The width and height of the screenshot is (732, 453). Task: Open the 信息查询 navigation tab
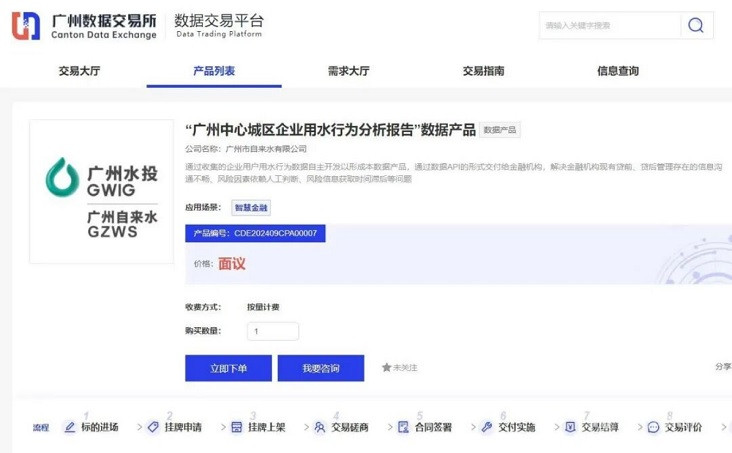617,71
